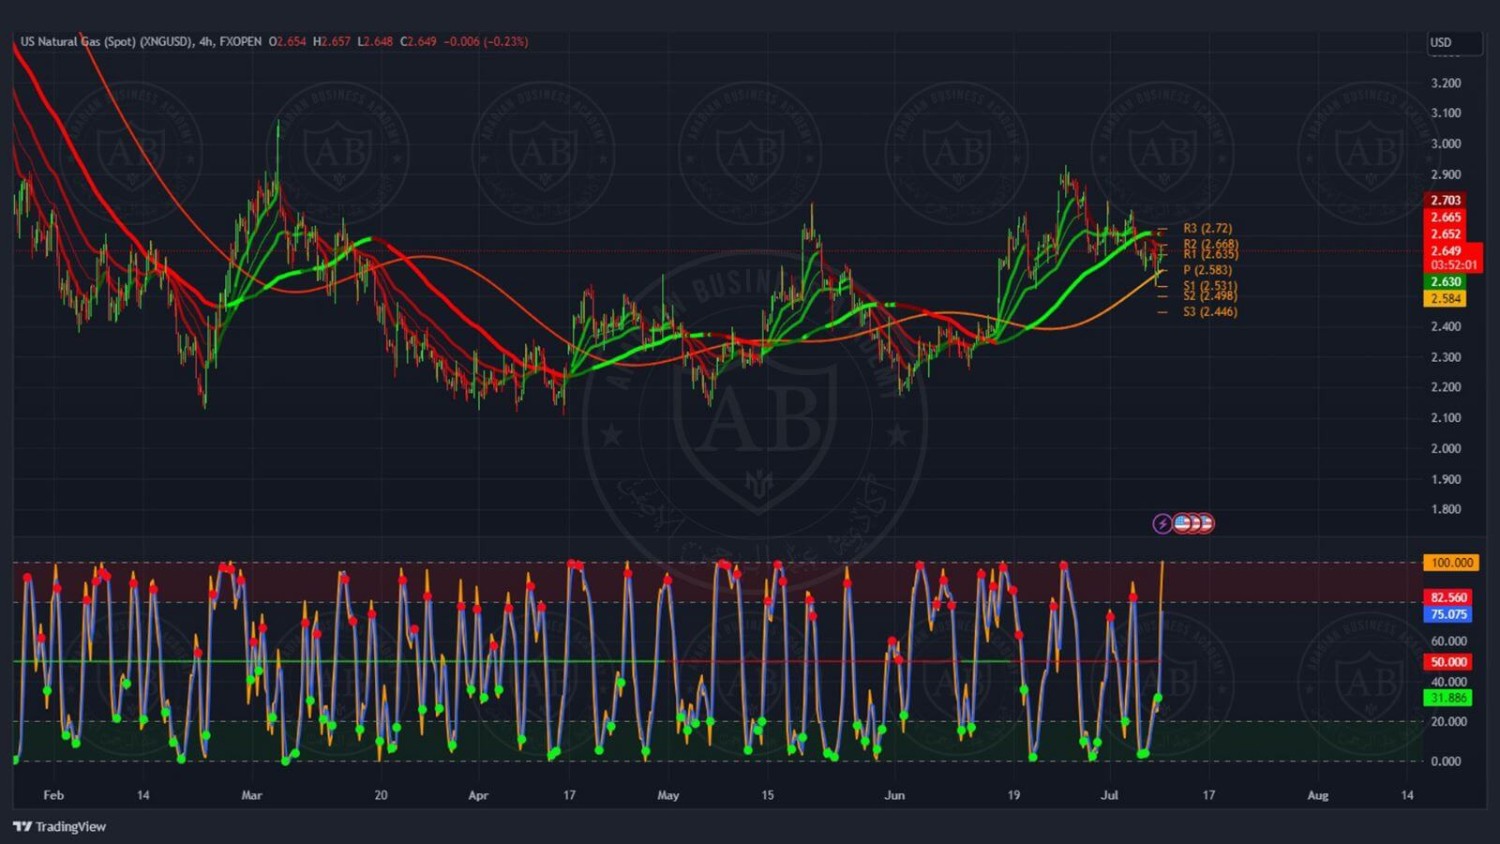Click the orange 2.584 price label

point(1445,299)
